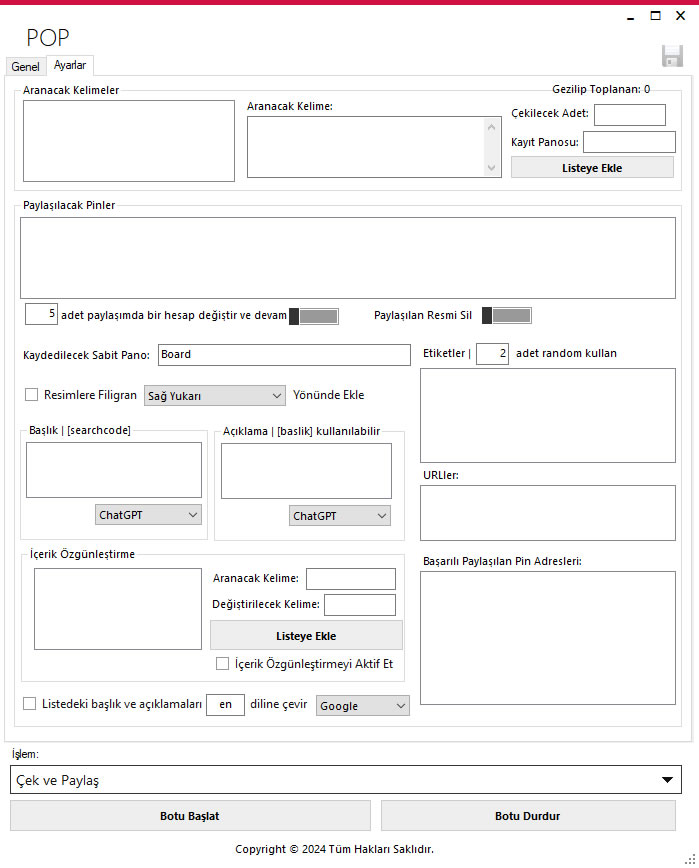The image size is (699, 868).
Task: Click the Etiketler random count field
Action: (492, 354)
